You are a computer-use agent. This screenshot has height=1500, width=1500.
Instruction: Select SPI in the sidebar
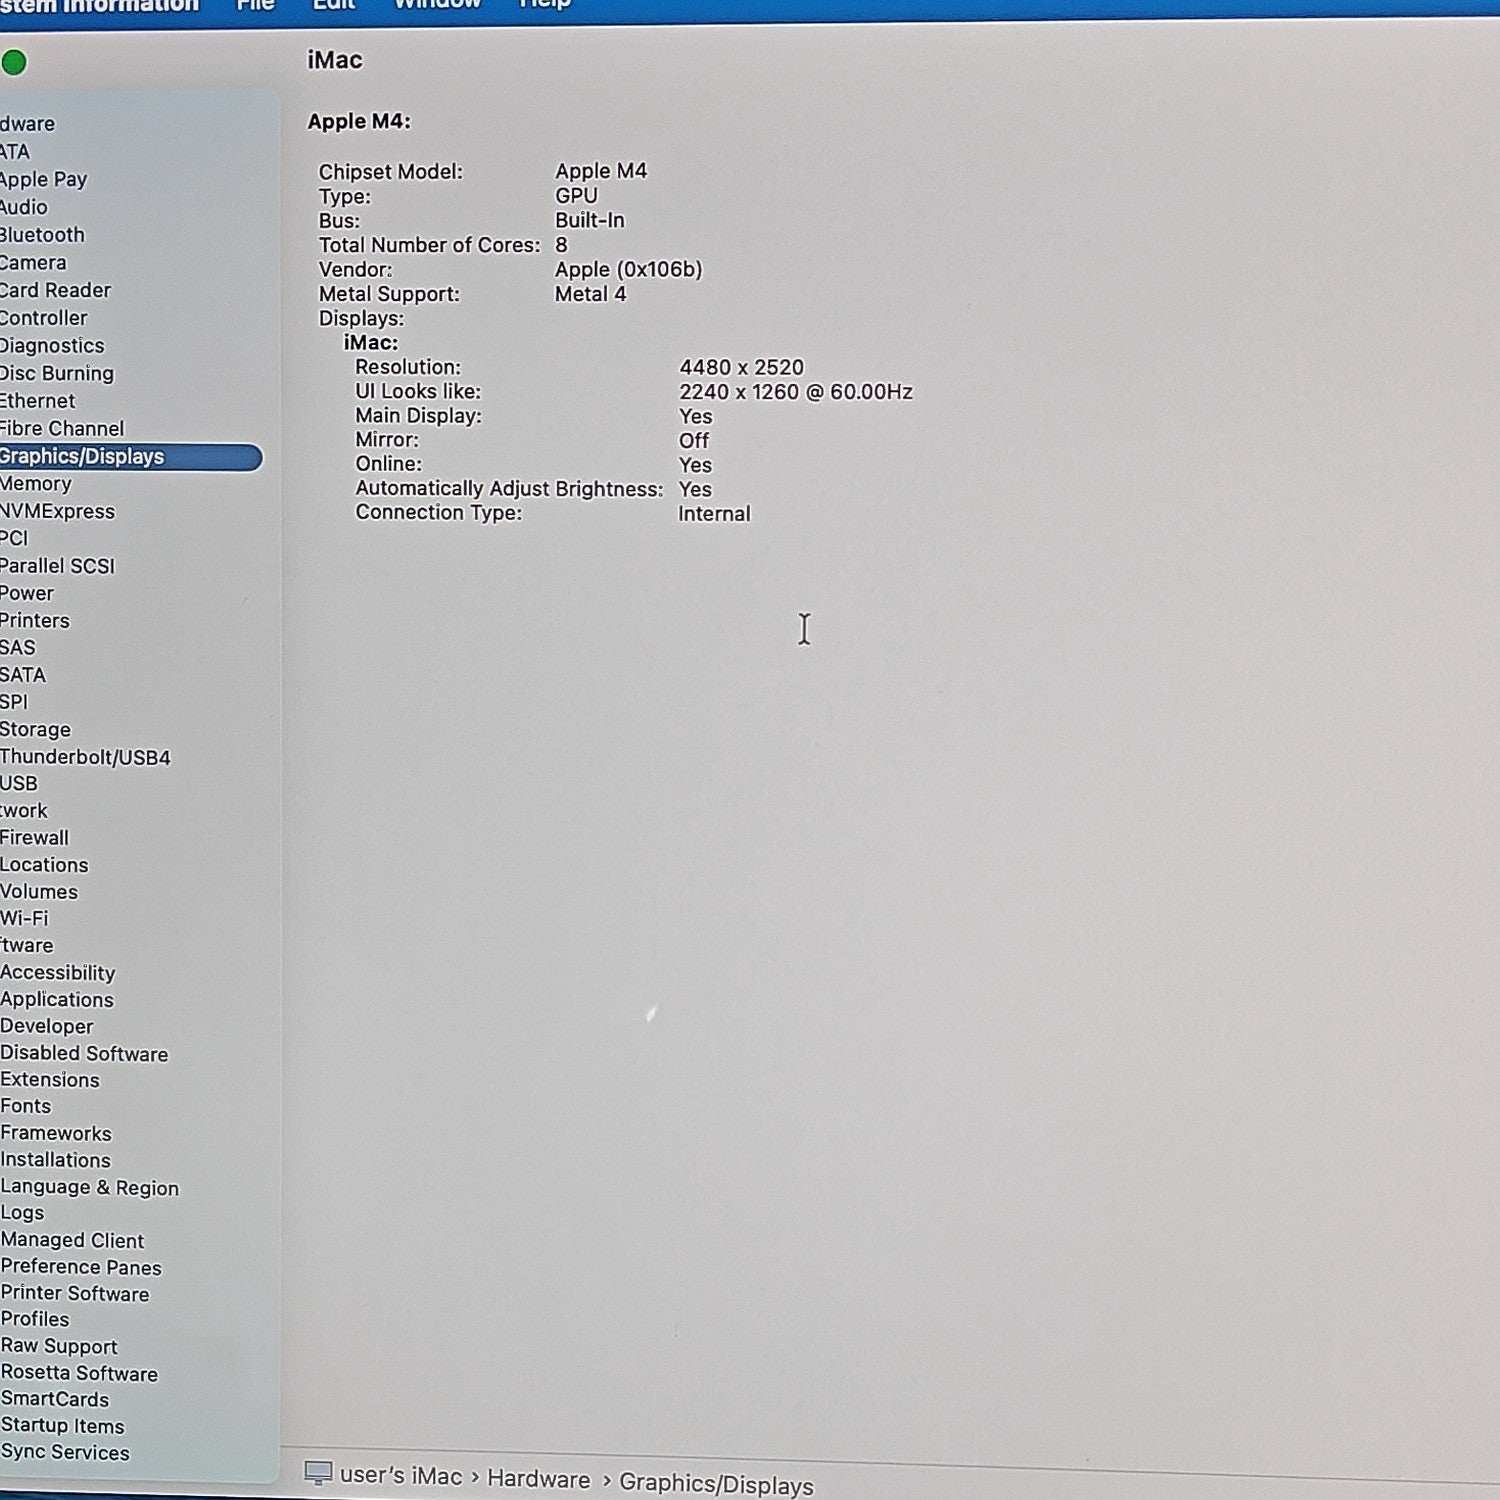coord(14,702)
